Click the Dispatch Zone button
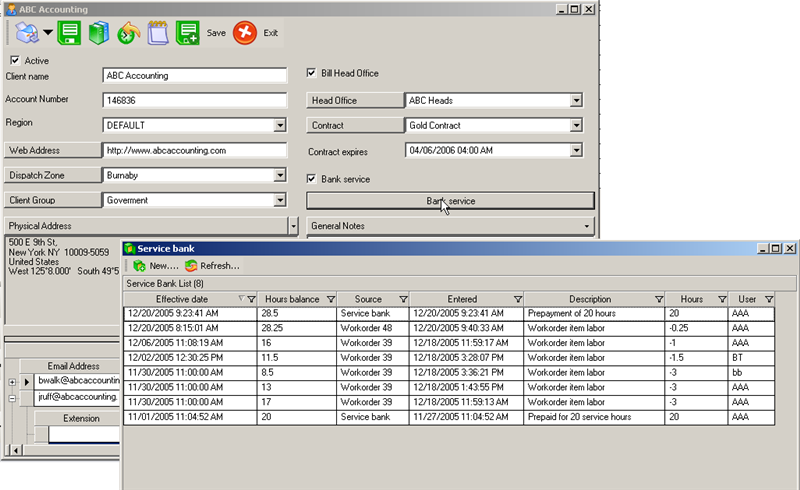Viewport: 800px width, 490px height. click(x=53, y=175)
